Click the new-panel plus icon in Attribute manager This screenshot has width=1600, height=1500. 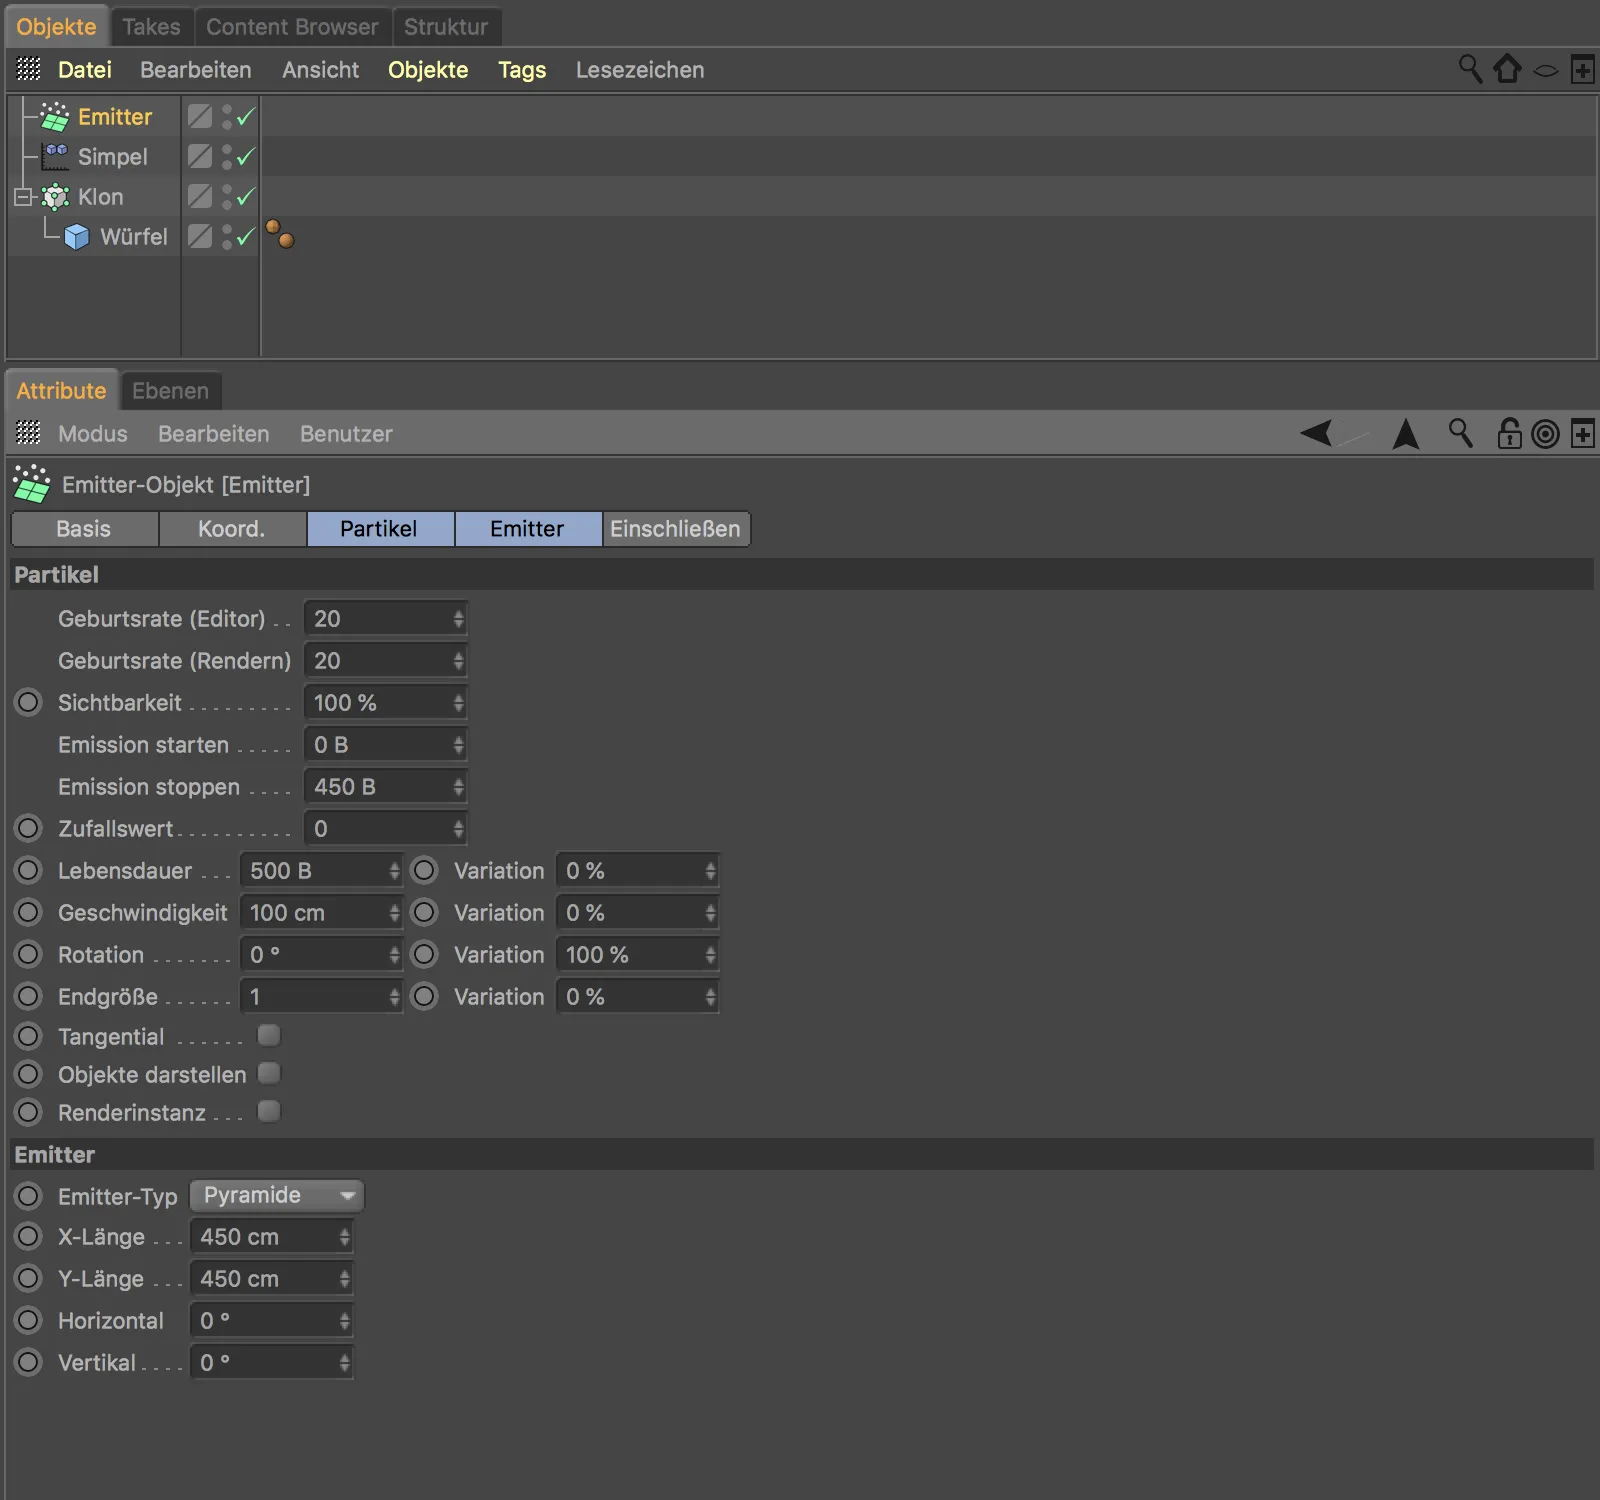tap(1583, 434)
